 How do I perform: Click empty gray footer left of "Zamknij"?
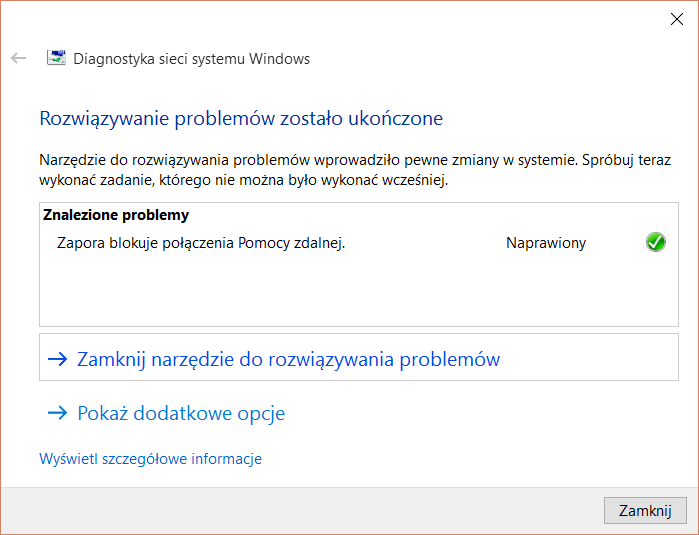[x=300, y=510]
